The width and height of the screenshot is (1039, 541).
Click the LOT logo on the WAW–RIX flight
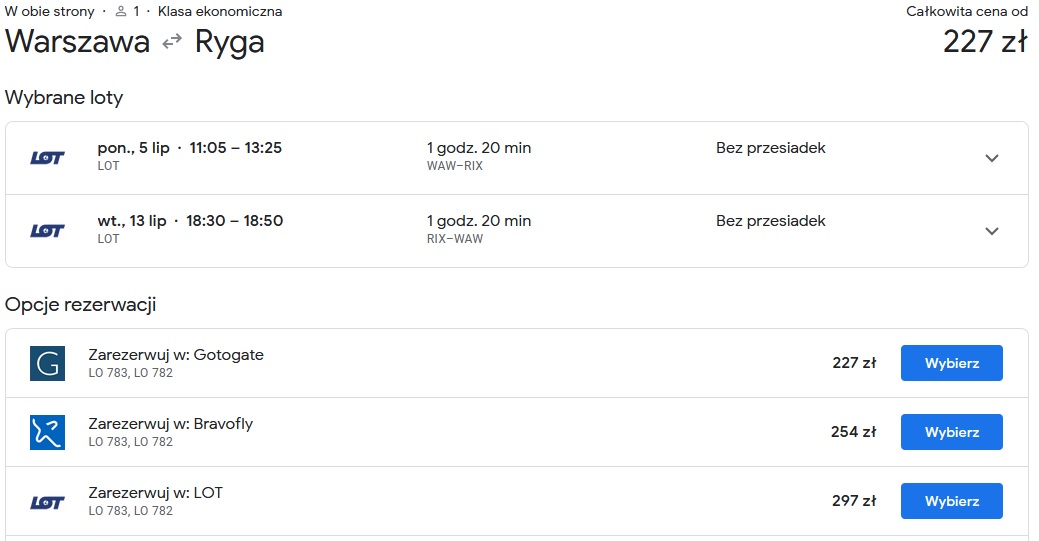47,158
